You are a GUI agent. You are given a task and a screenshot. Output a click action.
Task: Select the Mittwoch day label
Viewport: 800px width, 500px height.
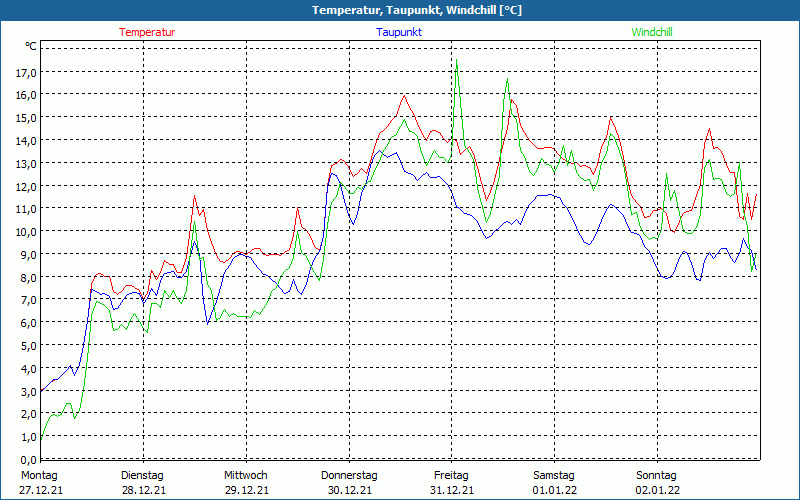246,475
